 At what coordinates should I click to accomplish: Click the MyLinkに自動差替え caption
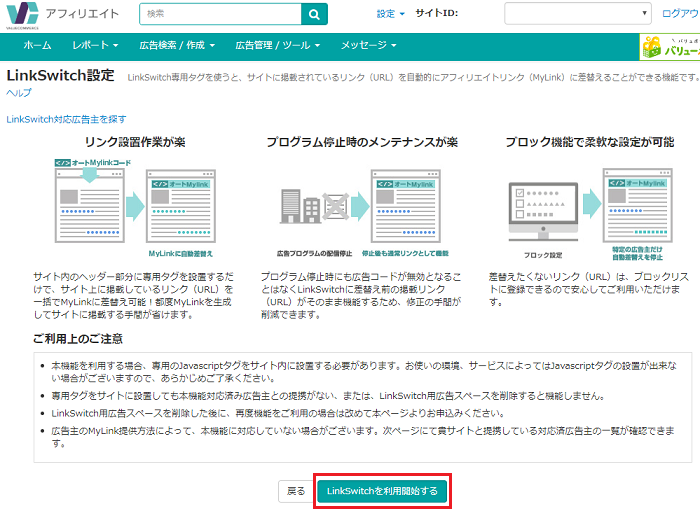[x=180, y=254]
